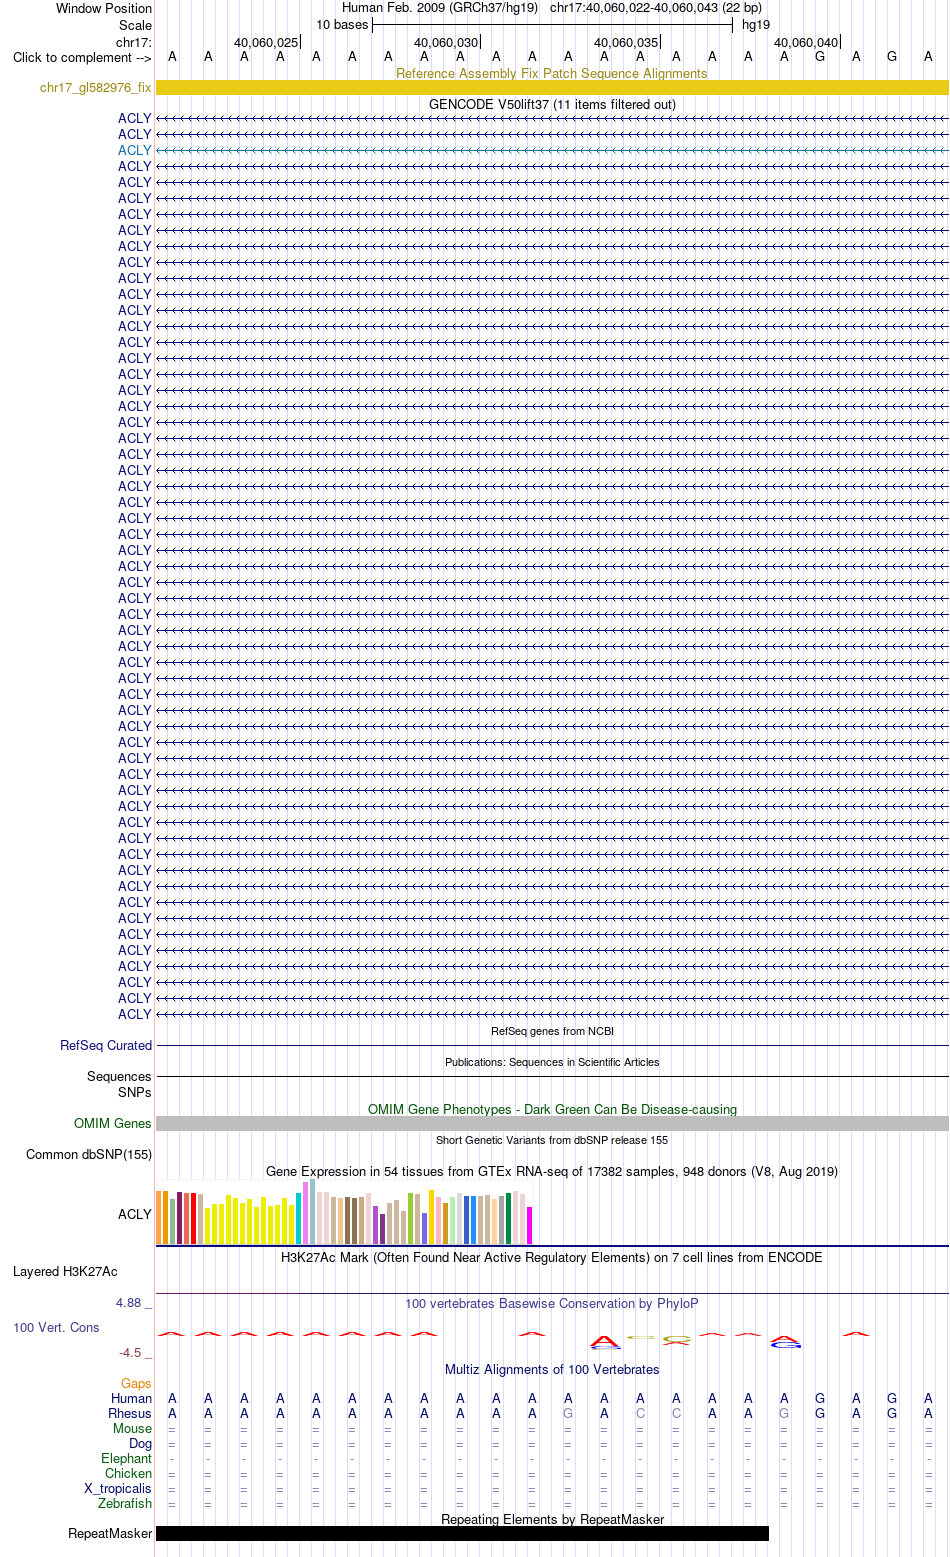Open the OMIM Genes track label
This screenshot has height=1557, width=950.
click(113, 1123)
